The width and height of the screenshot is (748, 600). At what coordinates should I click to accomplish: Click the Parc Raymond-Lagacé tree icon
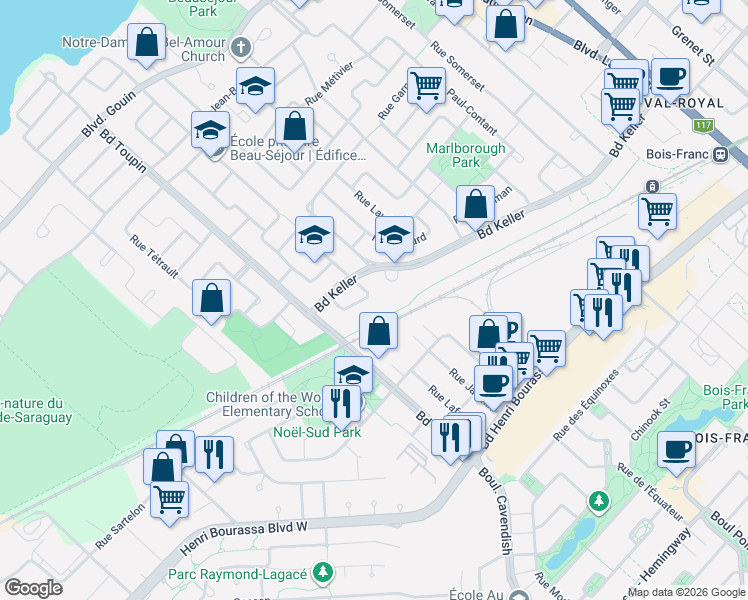(323, 572)
